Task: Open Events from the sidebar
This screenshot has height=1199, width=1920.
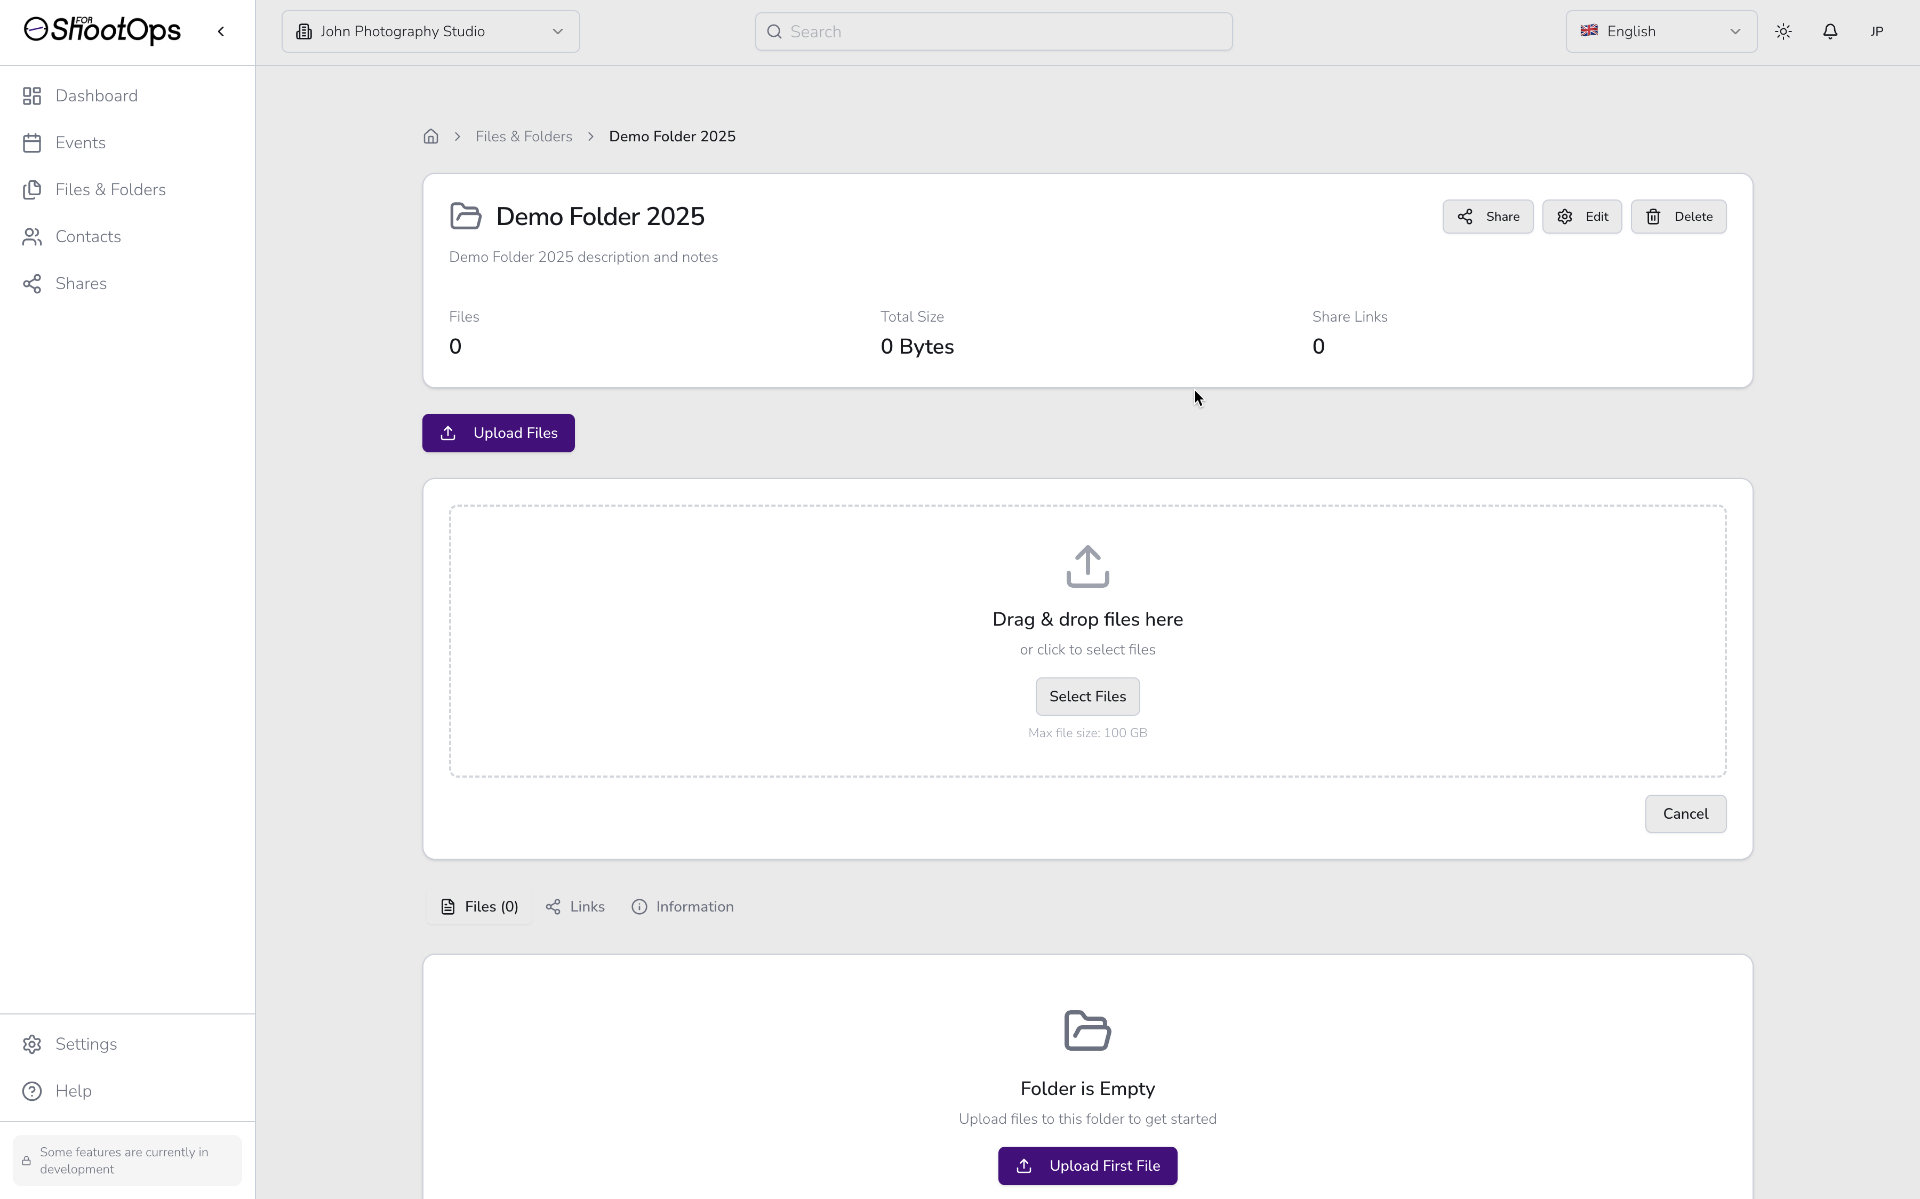Action: (x=80, y=143)
